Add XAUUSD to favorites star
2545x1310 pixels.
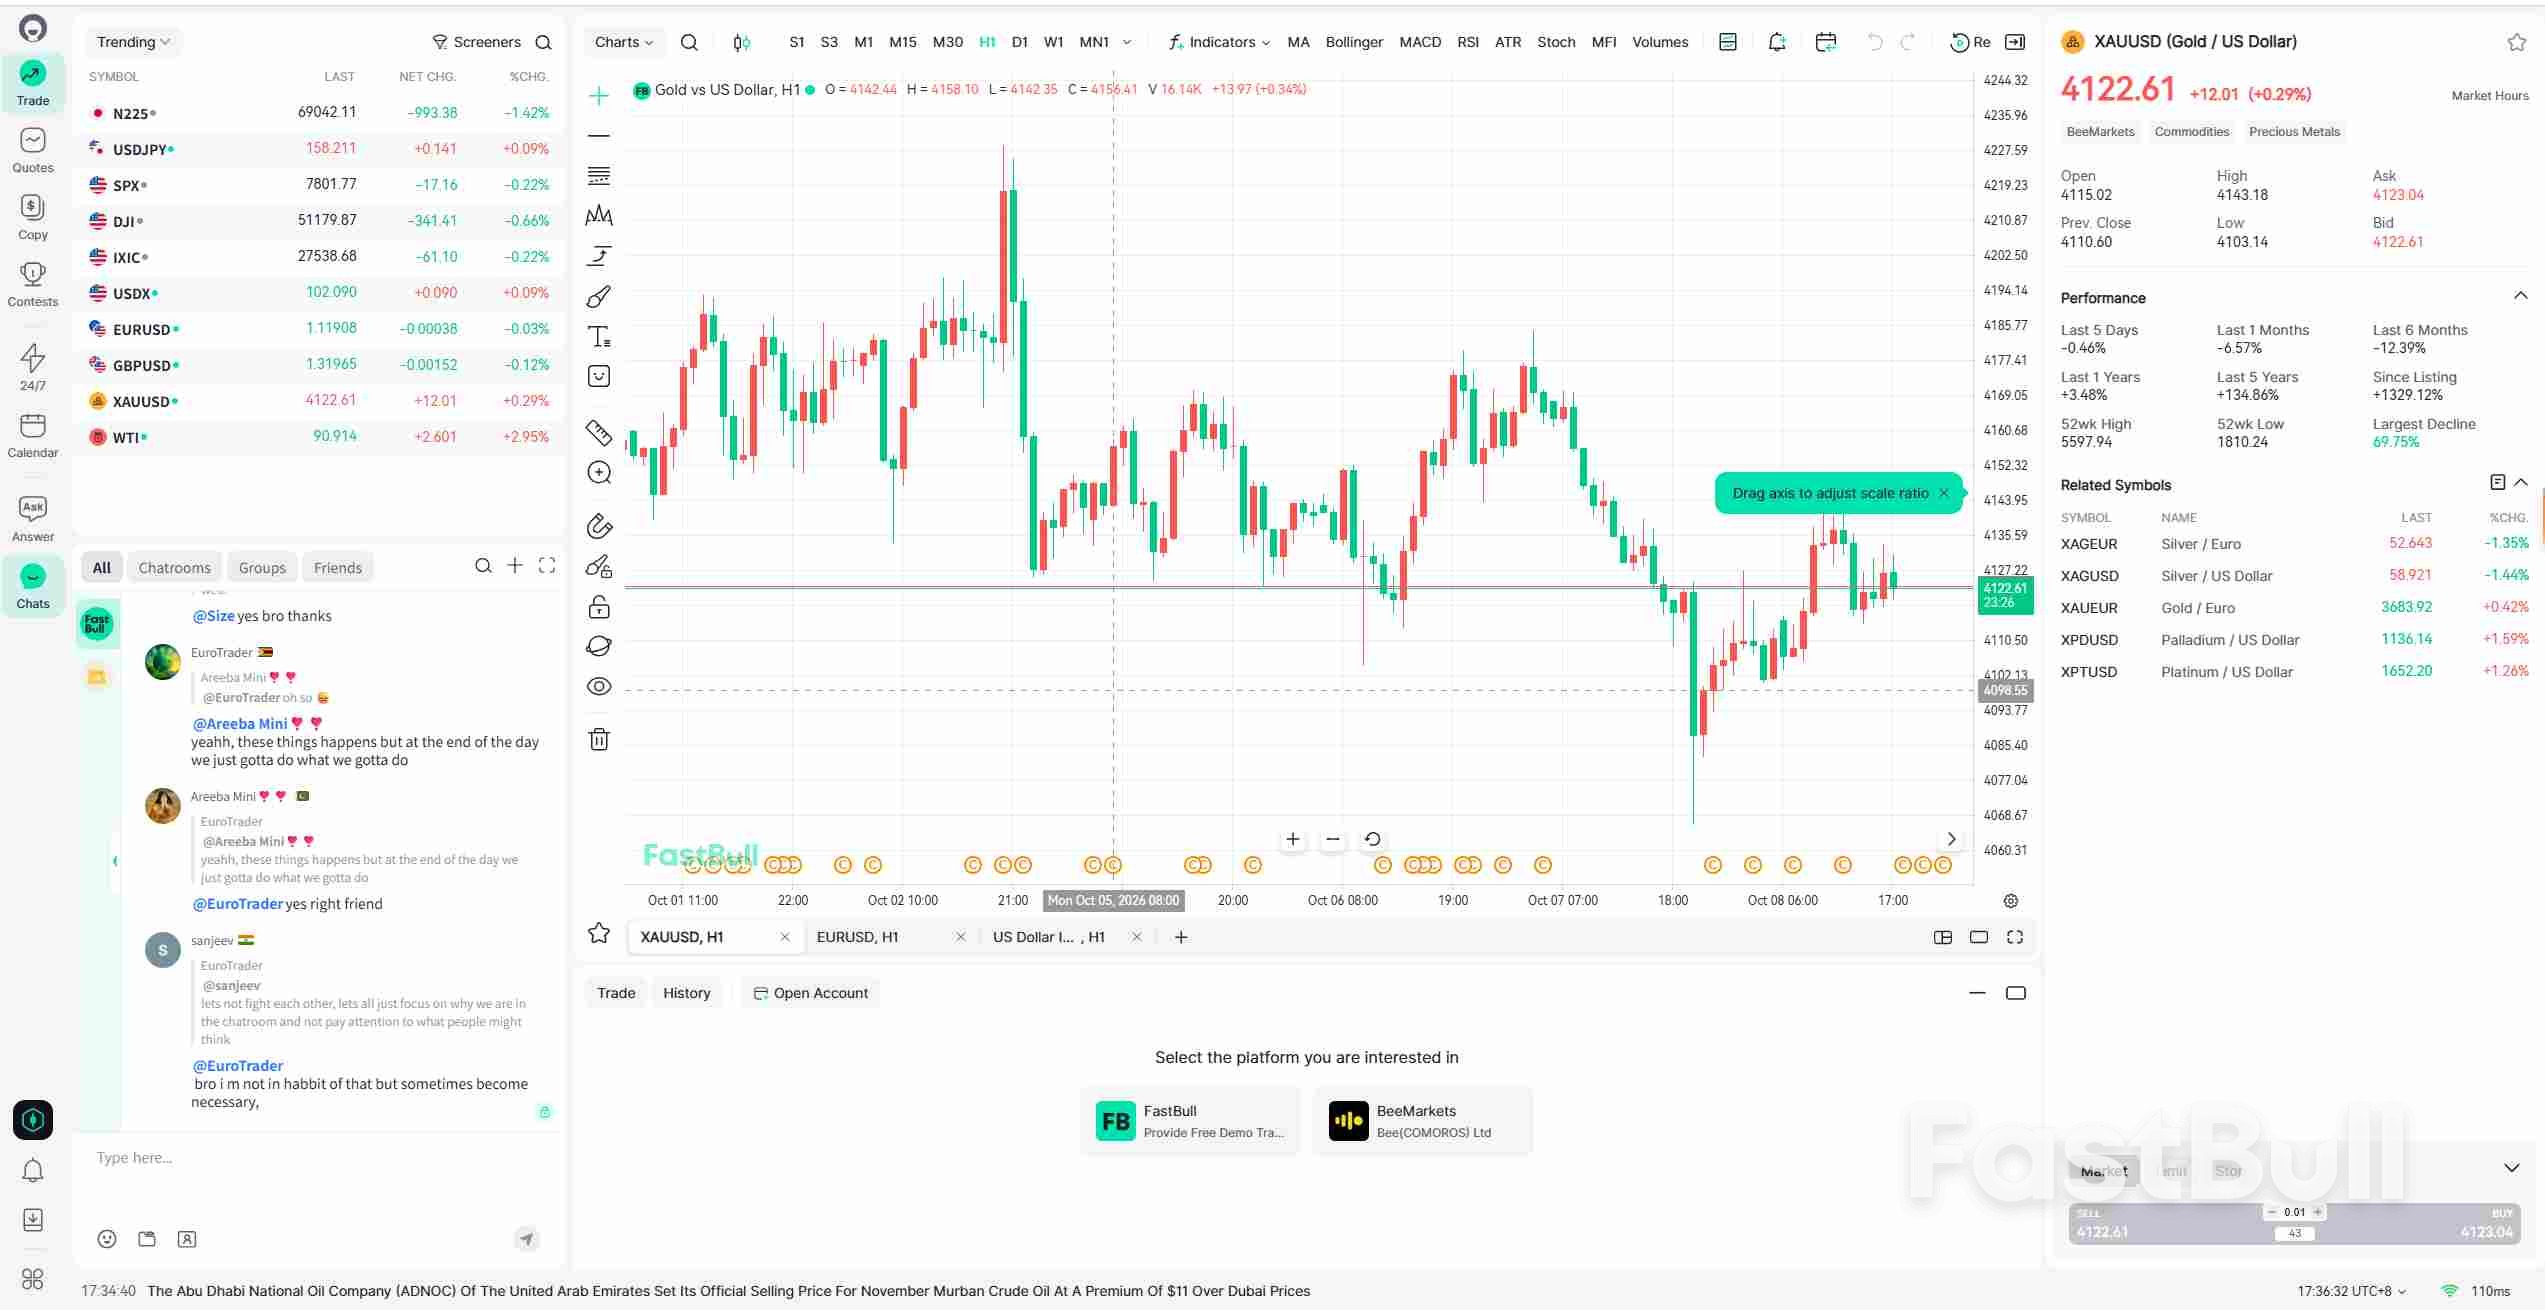coord(2517,42)
